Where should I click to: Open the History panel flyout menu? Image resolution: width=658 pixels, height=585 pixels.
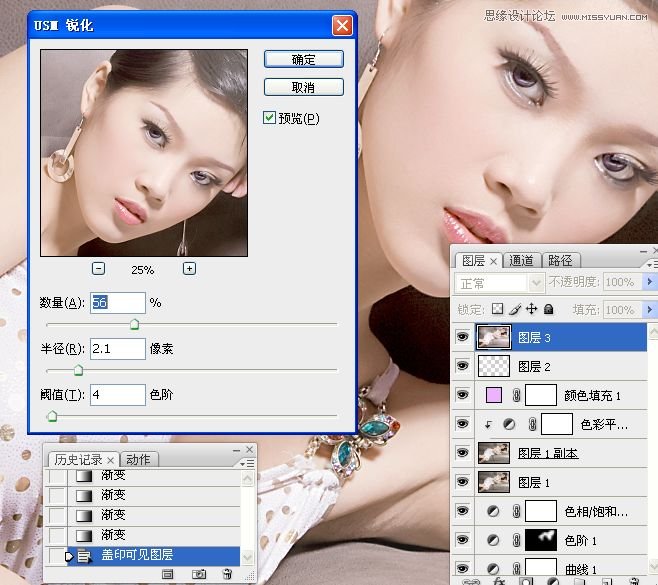point(245,463)
